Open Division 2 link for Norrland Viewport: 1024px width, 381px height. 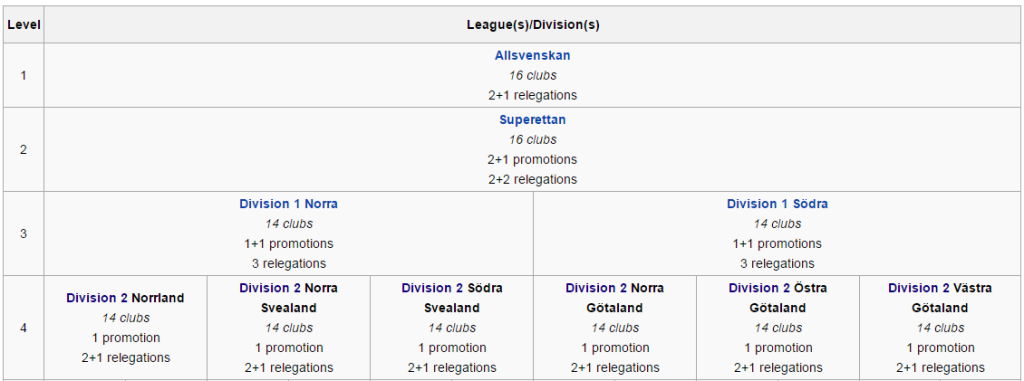click(x=97, y=298)
